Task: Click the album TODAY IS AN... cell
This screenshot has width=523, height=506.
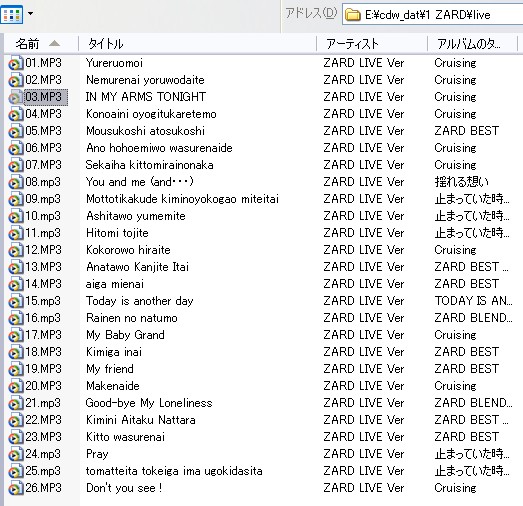Action: coord(473,301)
